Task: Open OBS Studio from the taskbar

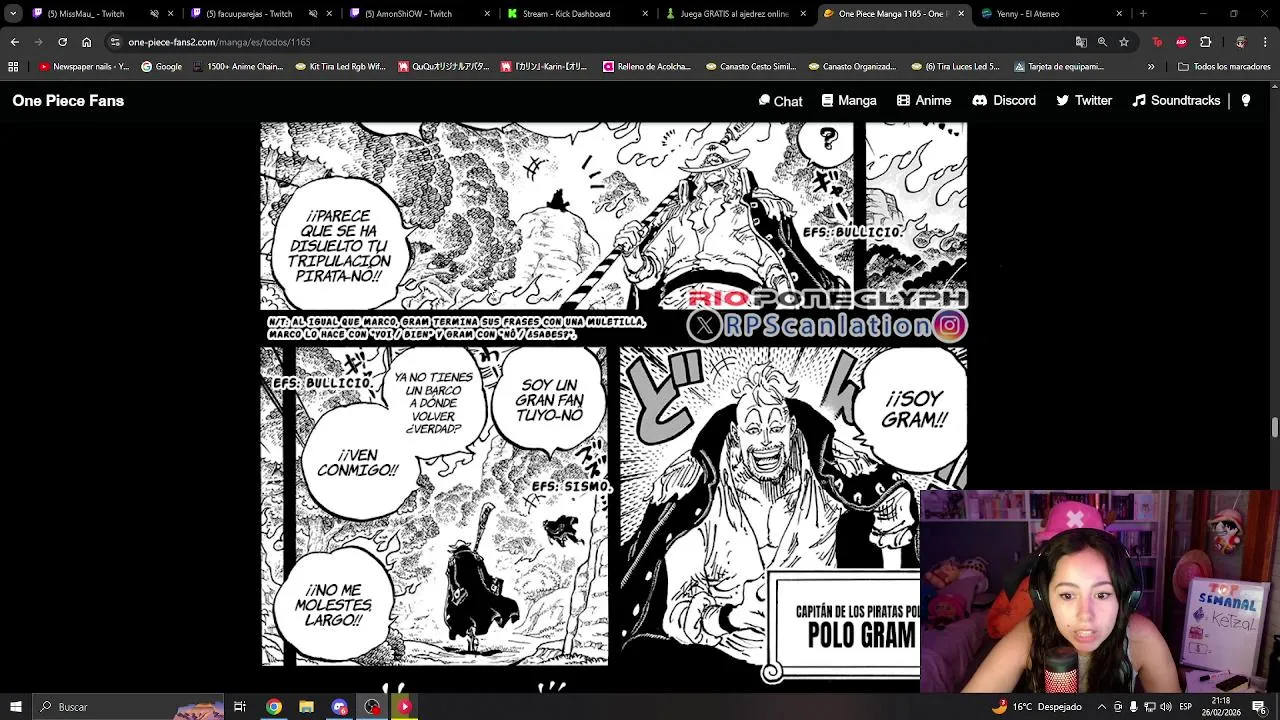Action: tap(372, 707)
